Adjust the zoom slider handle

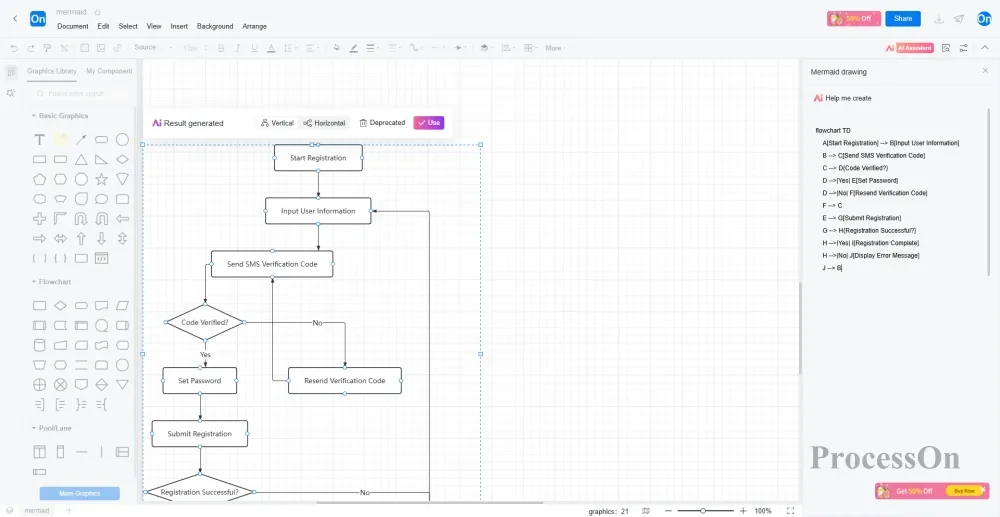[703, 511]
